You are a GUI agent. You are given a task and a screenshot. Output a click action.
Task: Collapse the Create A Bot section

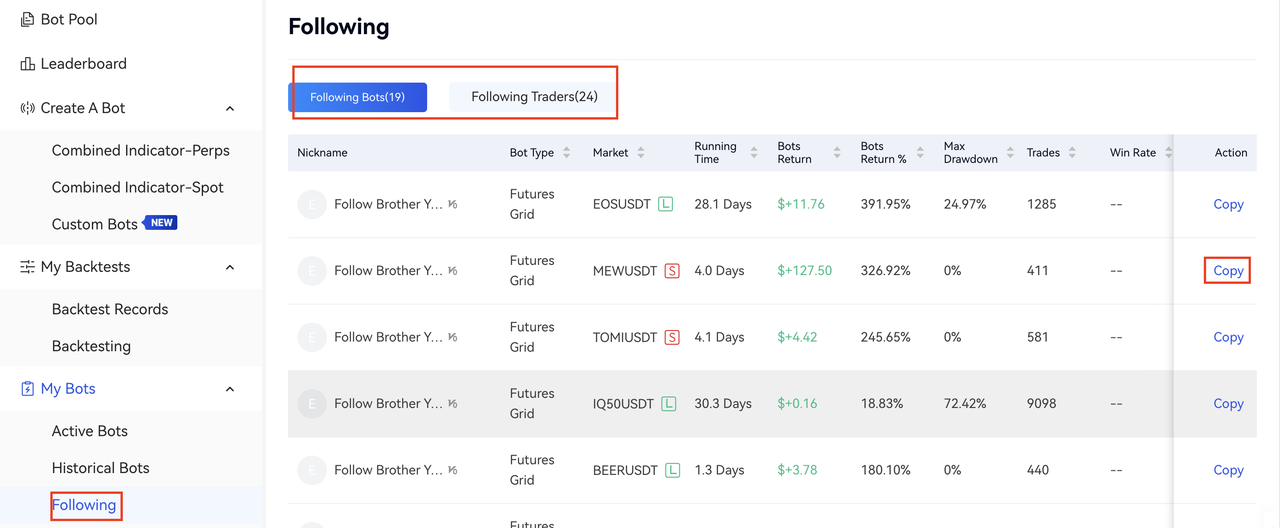(230, 108)
